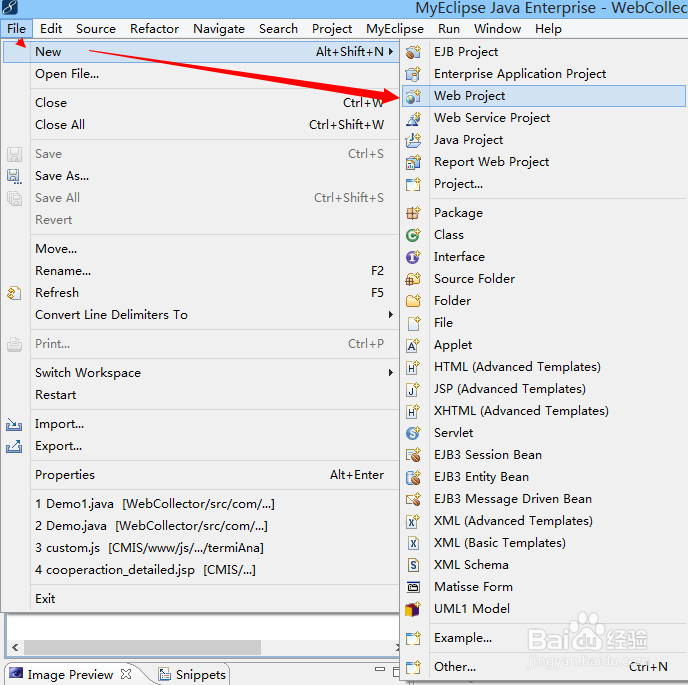Click the Export icon in File menu

point(14,446)
